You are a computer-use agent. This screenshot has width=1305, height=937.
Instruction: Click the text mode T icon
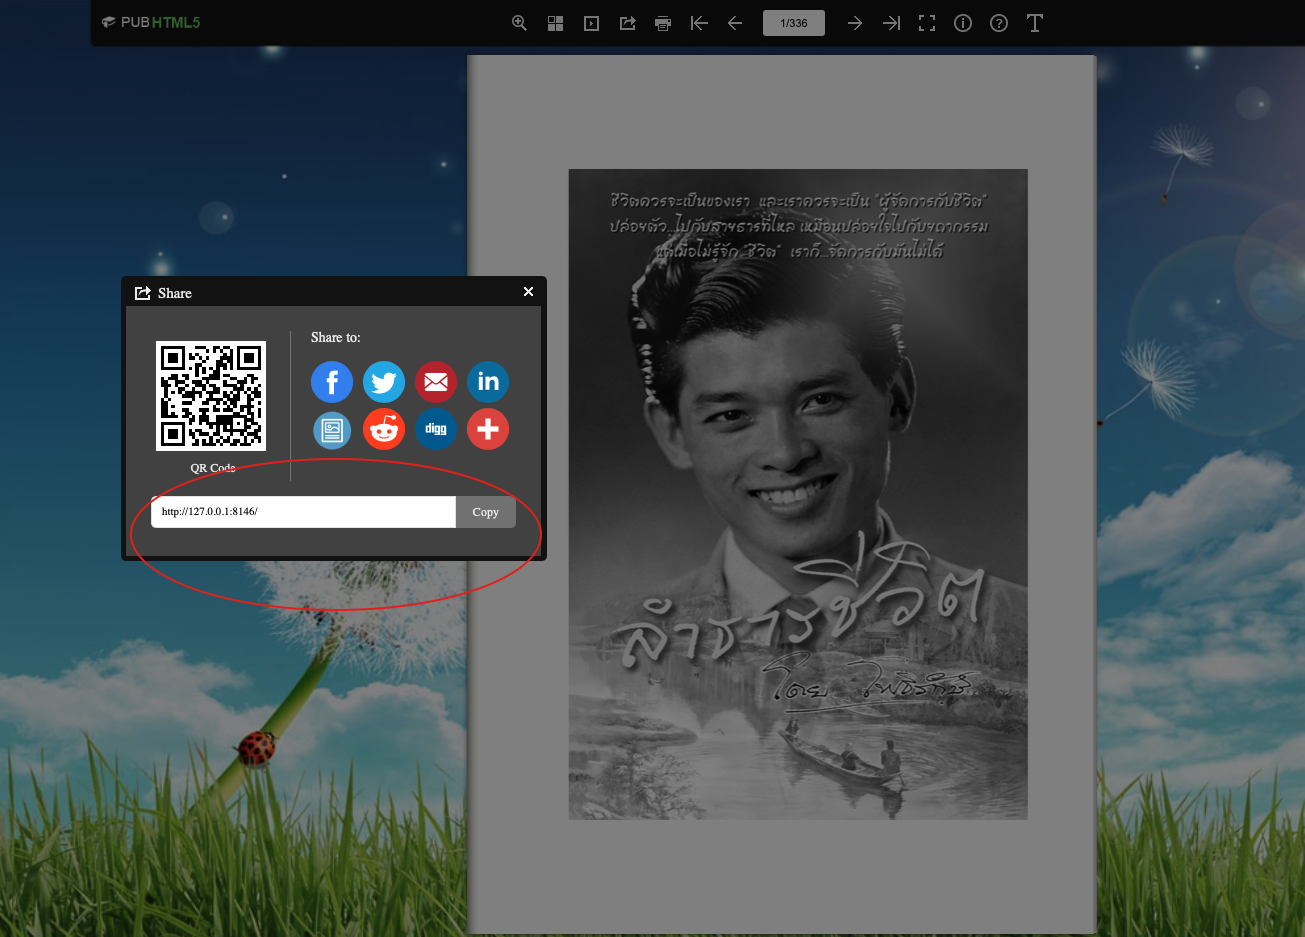coord(1035,23)
